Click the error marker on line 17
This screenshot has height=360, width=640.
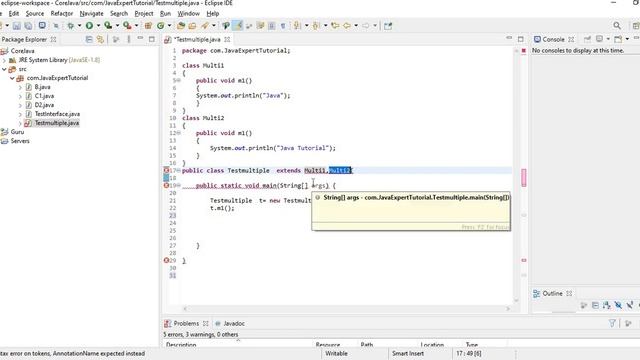[x=166, y=170]
